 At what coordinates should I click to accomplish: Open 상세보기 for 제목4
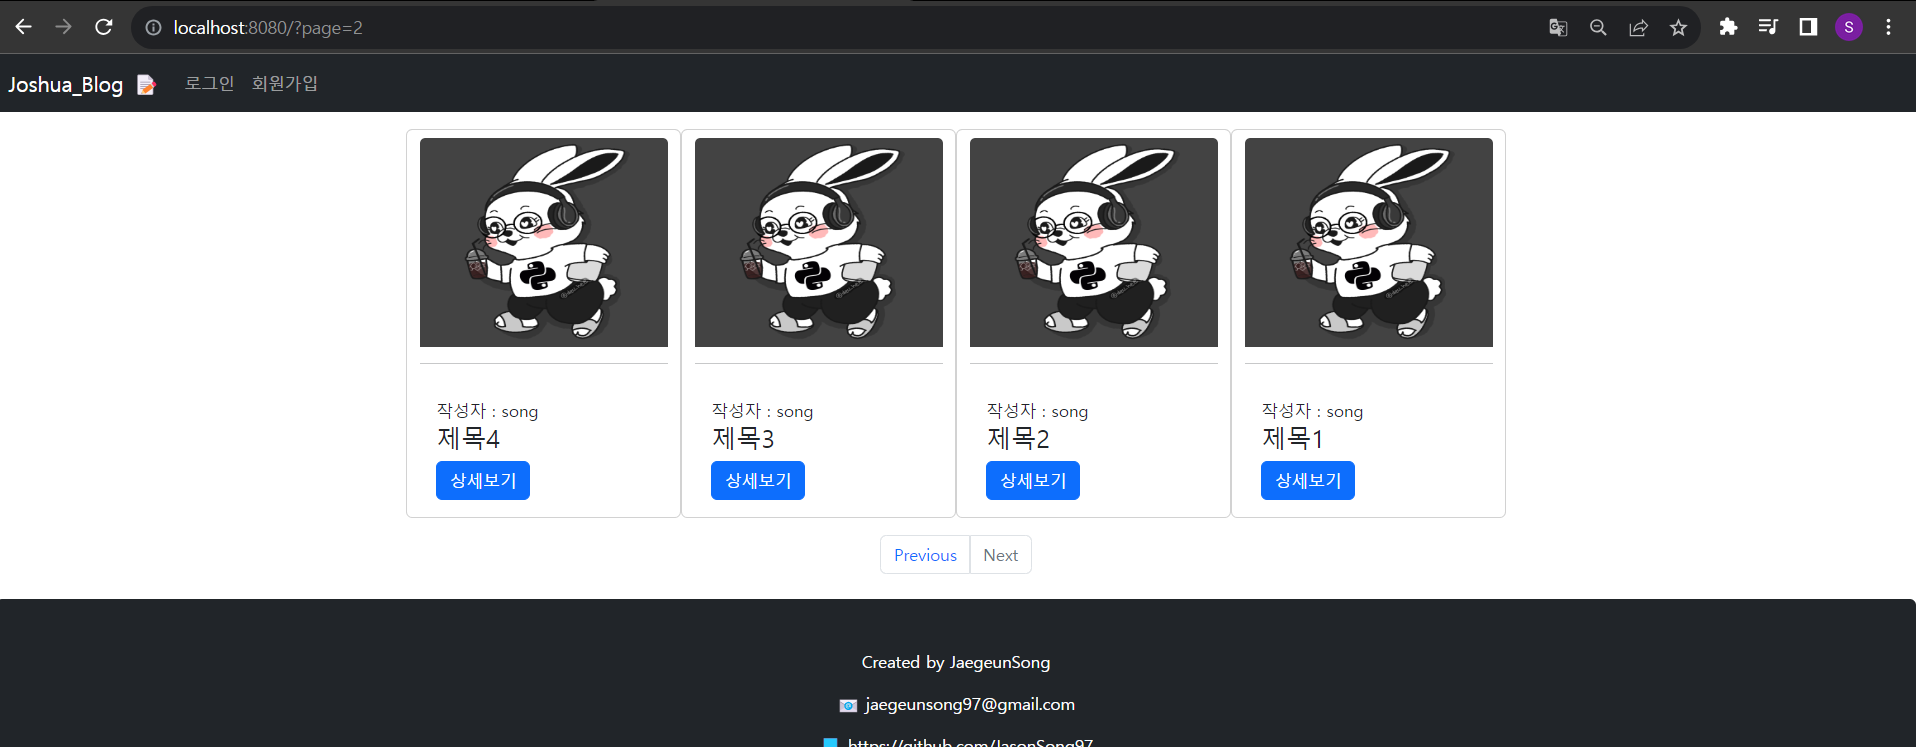click(x=483, y=480)
